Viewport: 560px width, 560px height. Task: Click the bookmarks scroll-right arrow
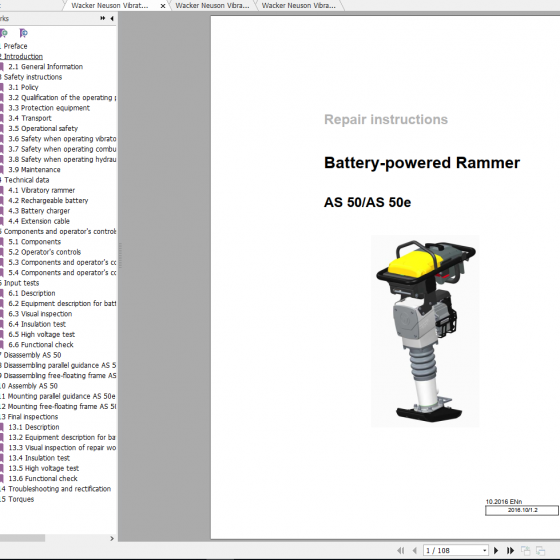coord(112,538)
